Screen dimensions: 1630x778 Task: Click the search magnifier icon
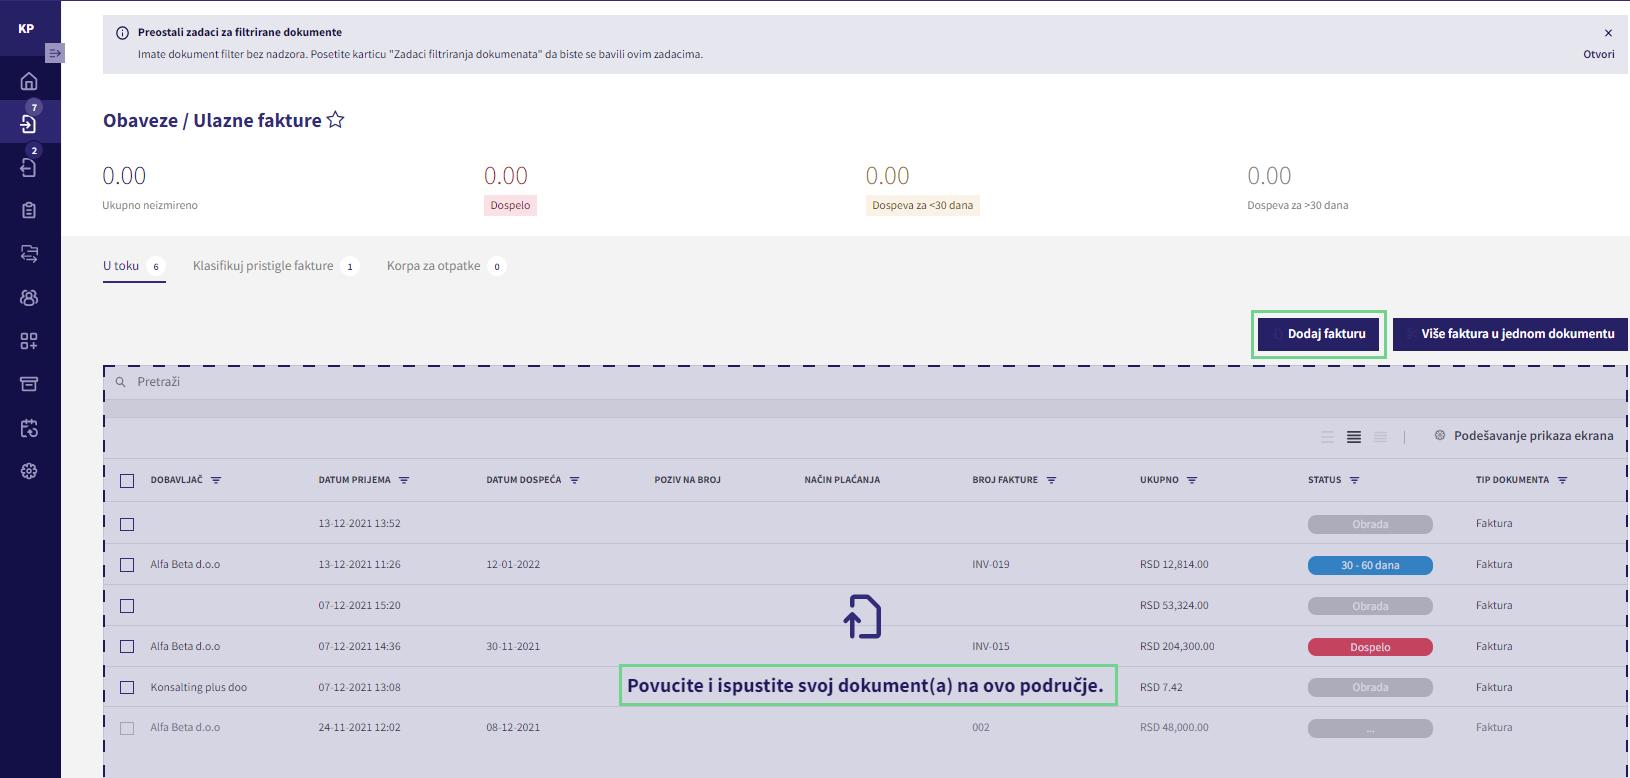[x=120, y=382]
